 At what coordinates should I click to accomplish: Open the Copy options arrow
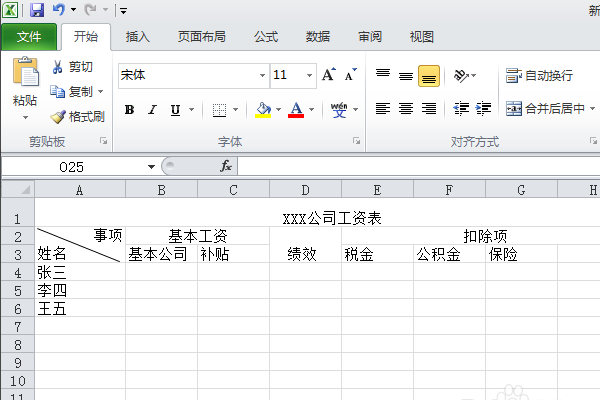click(101, 92)
